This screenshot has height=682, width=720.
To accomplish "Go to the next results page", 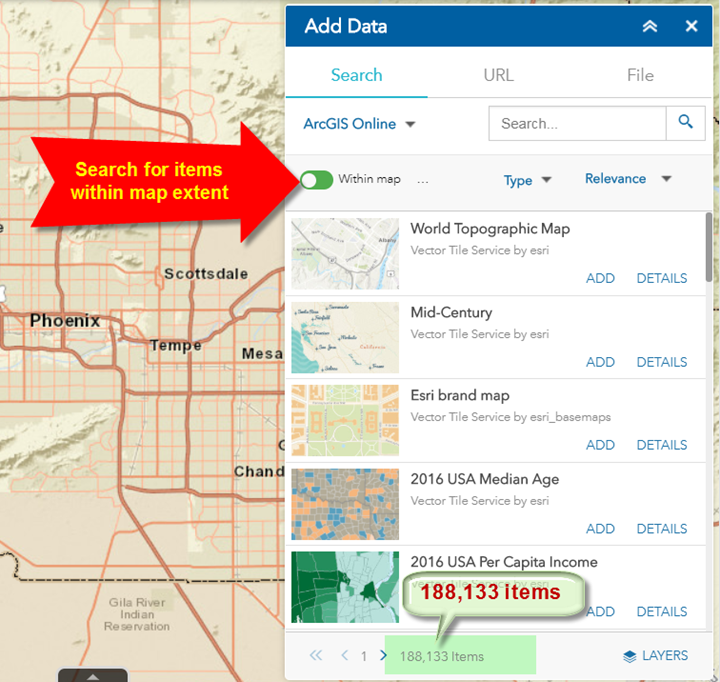I will click(x=383, y=656).
